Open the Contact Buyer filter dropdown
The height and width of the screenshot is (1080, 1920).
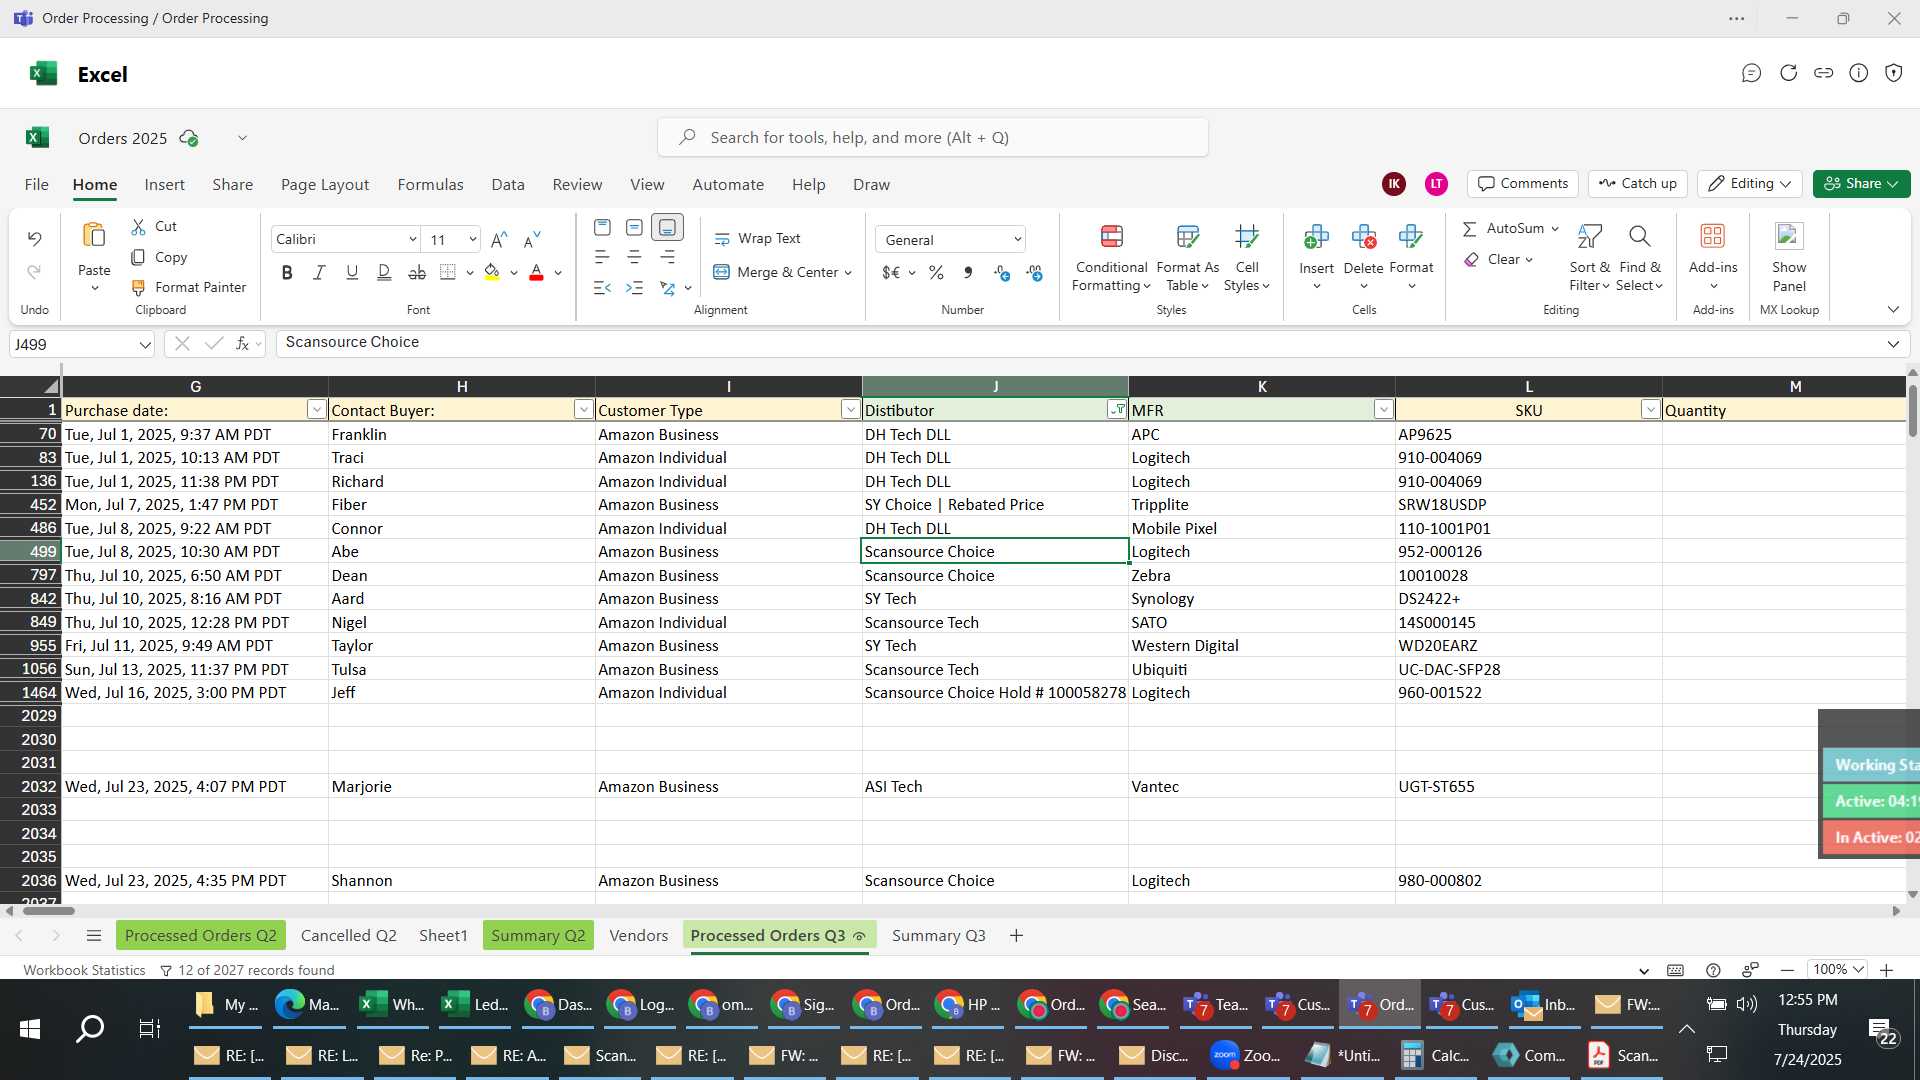pos(583,410)
